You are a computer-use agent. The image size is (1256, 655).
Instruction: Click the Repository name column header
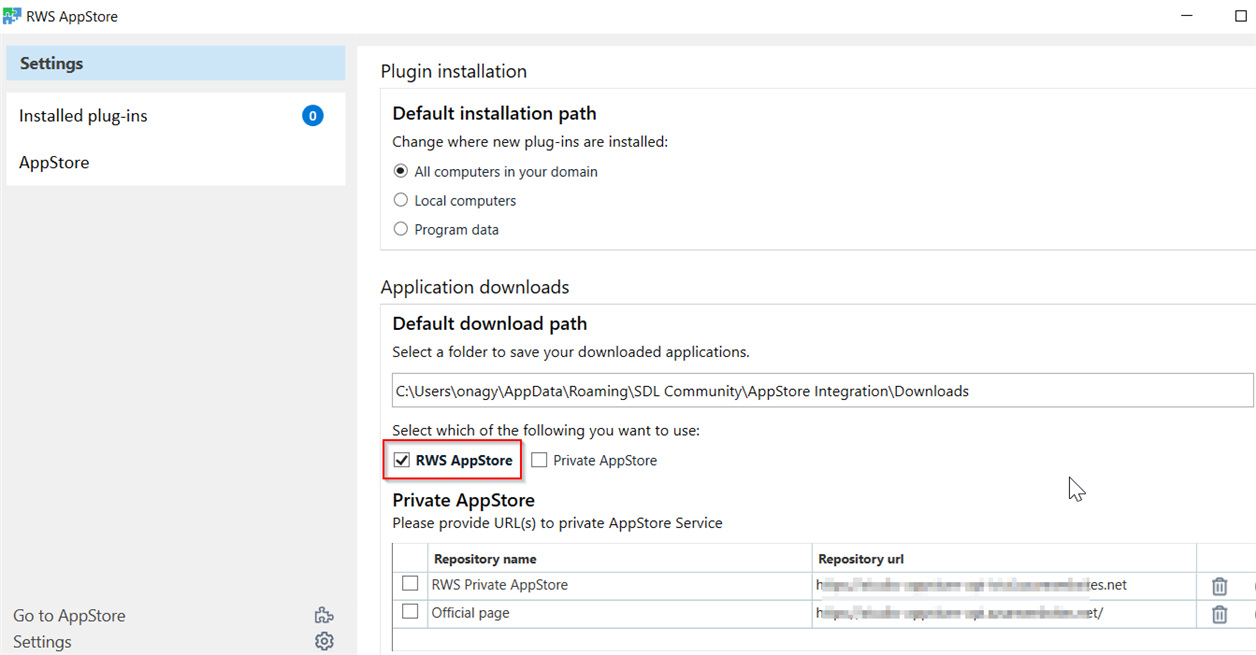[620, 559]
